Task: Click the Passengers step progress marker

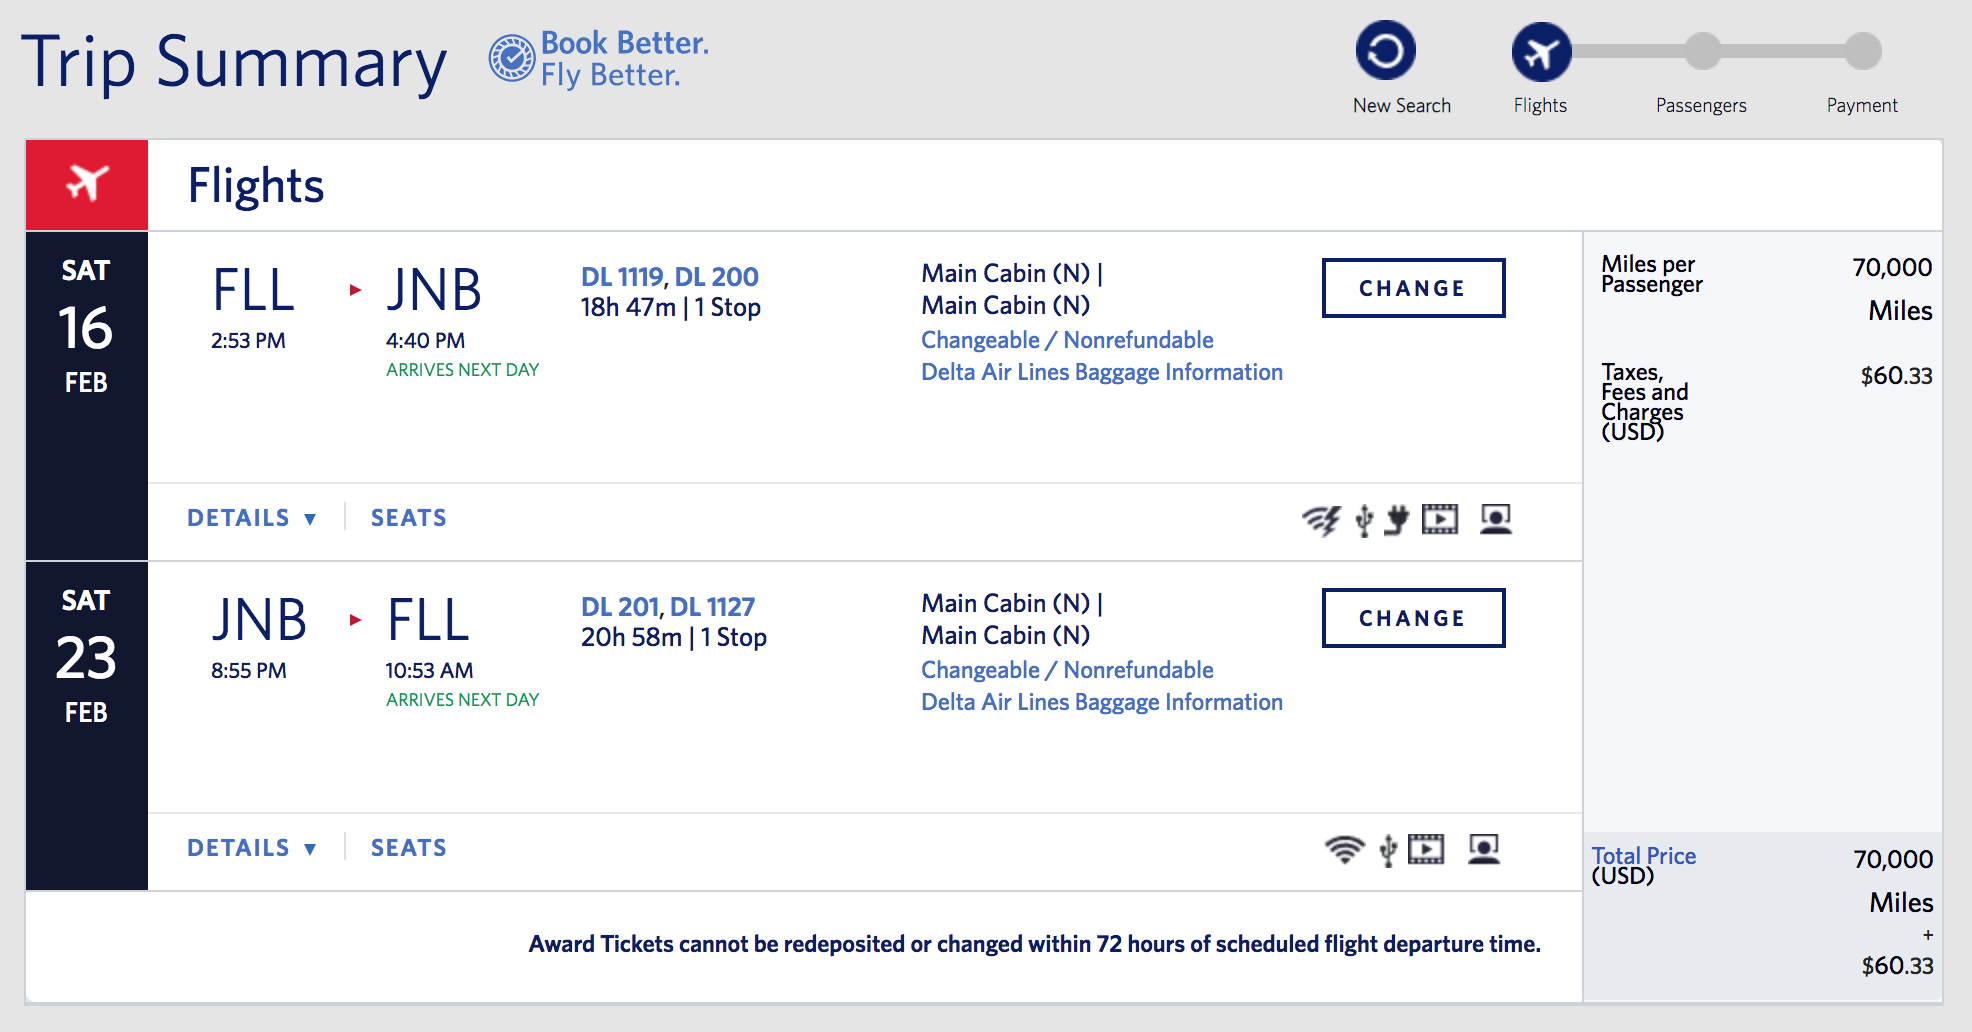Action: pos(1701,52)
